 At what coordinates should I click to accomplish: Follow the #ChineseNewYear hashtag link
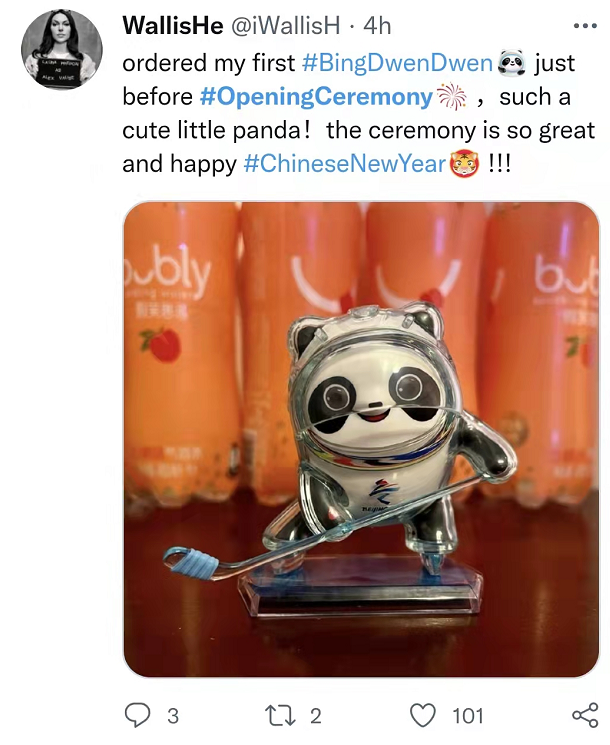pyautogui.click(x=345, y=164)
